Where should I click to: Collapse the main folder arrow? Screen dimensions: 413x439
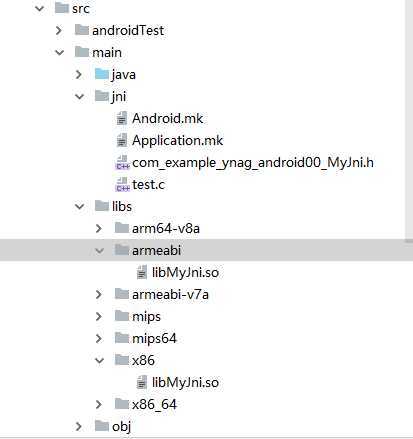click(60, 52)
